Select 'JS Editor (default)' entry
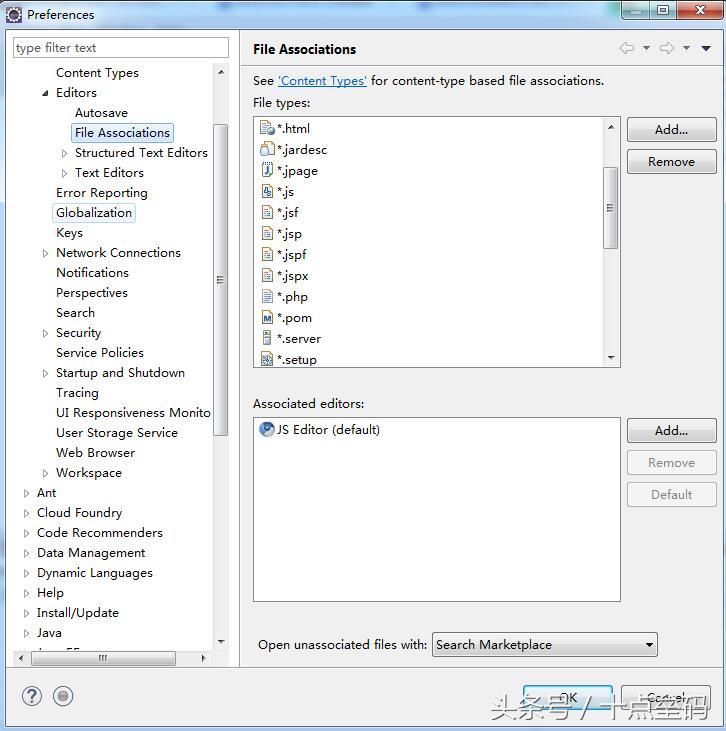726x731 pixels. (320, 429)
